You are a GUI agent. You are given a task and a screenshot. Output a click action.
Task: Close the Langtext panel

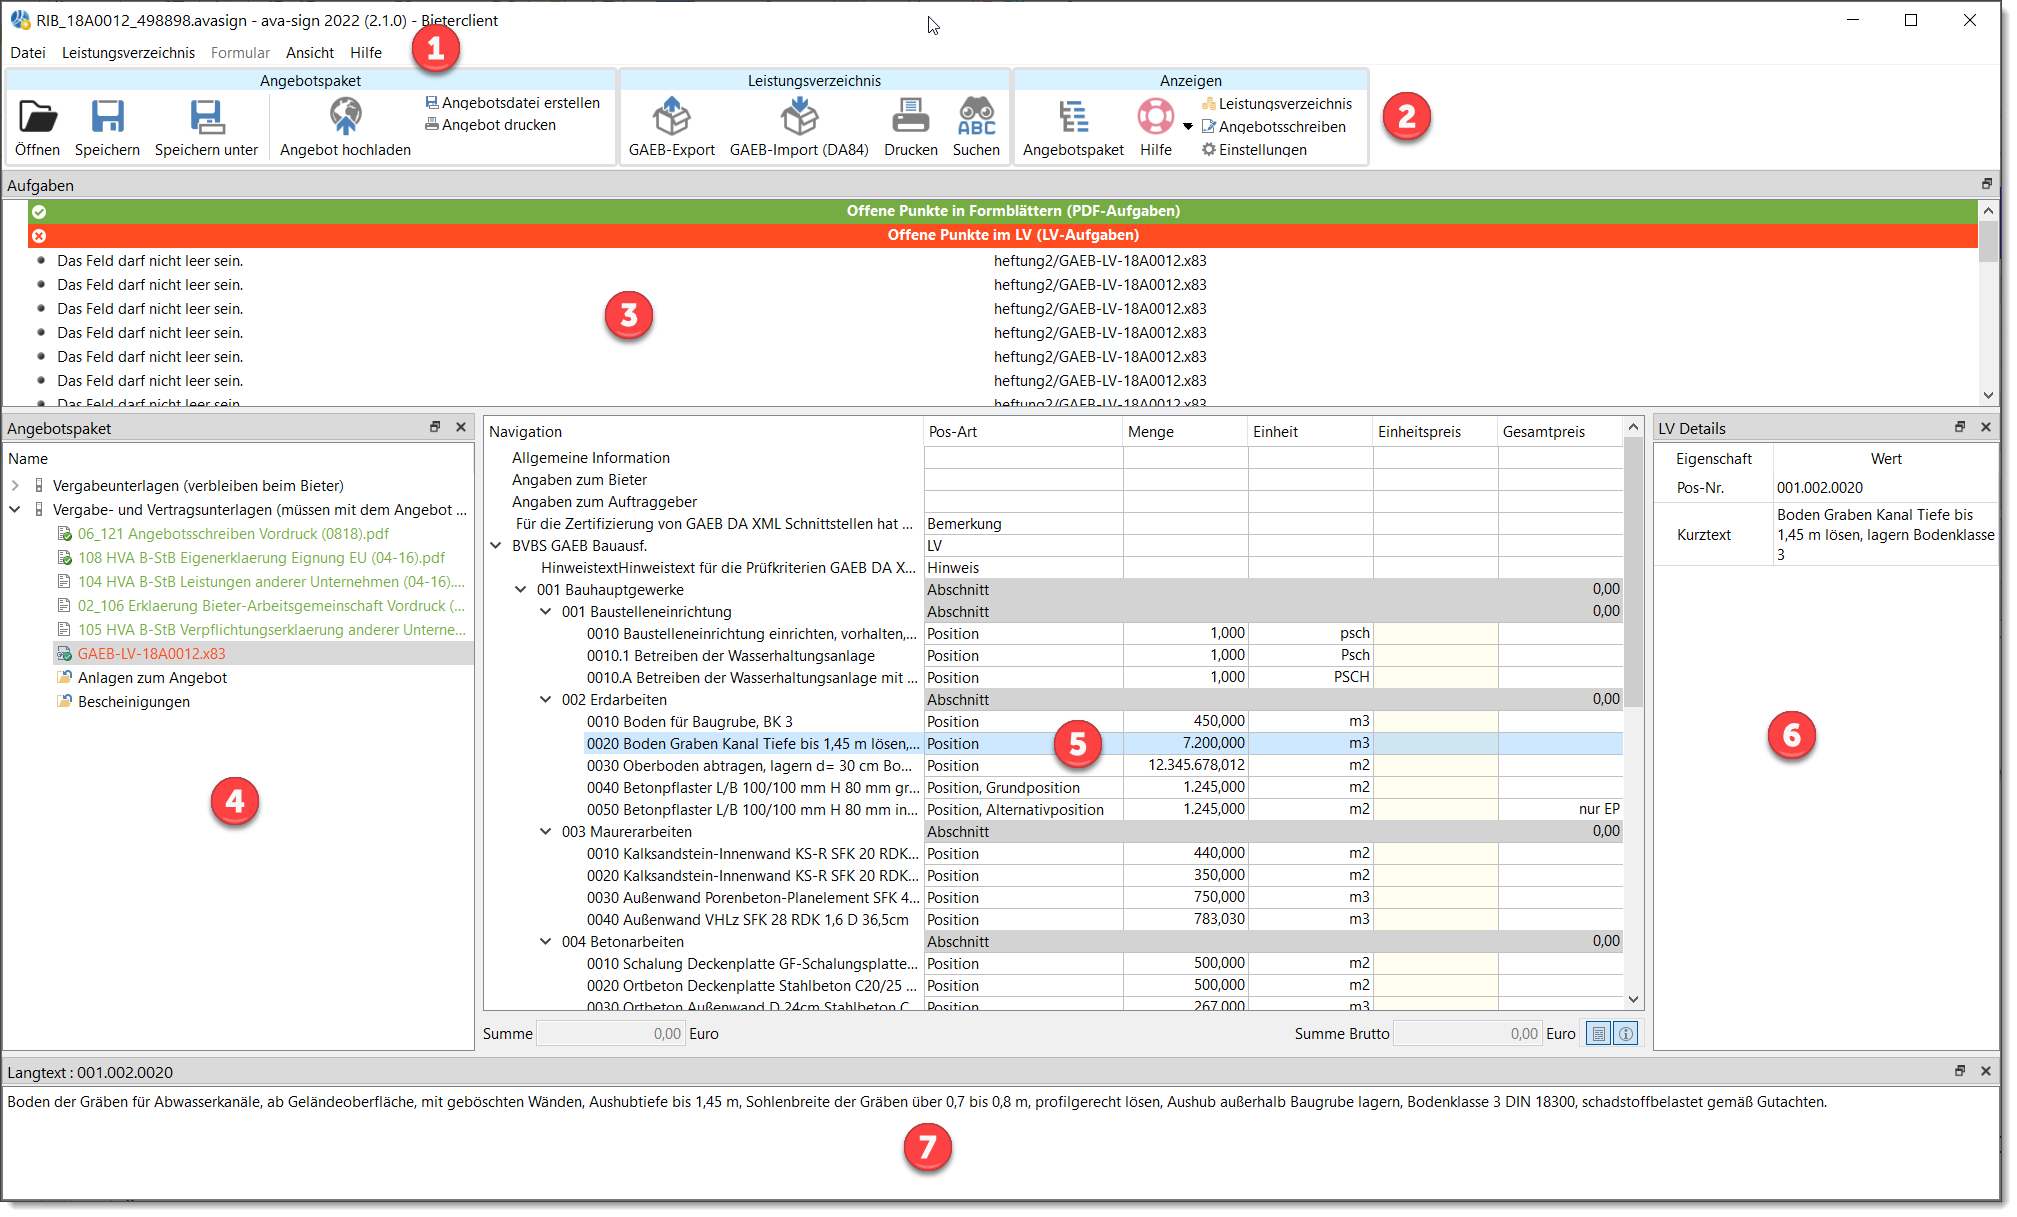(1986, 1071)
